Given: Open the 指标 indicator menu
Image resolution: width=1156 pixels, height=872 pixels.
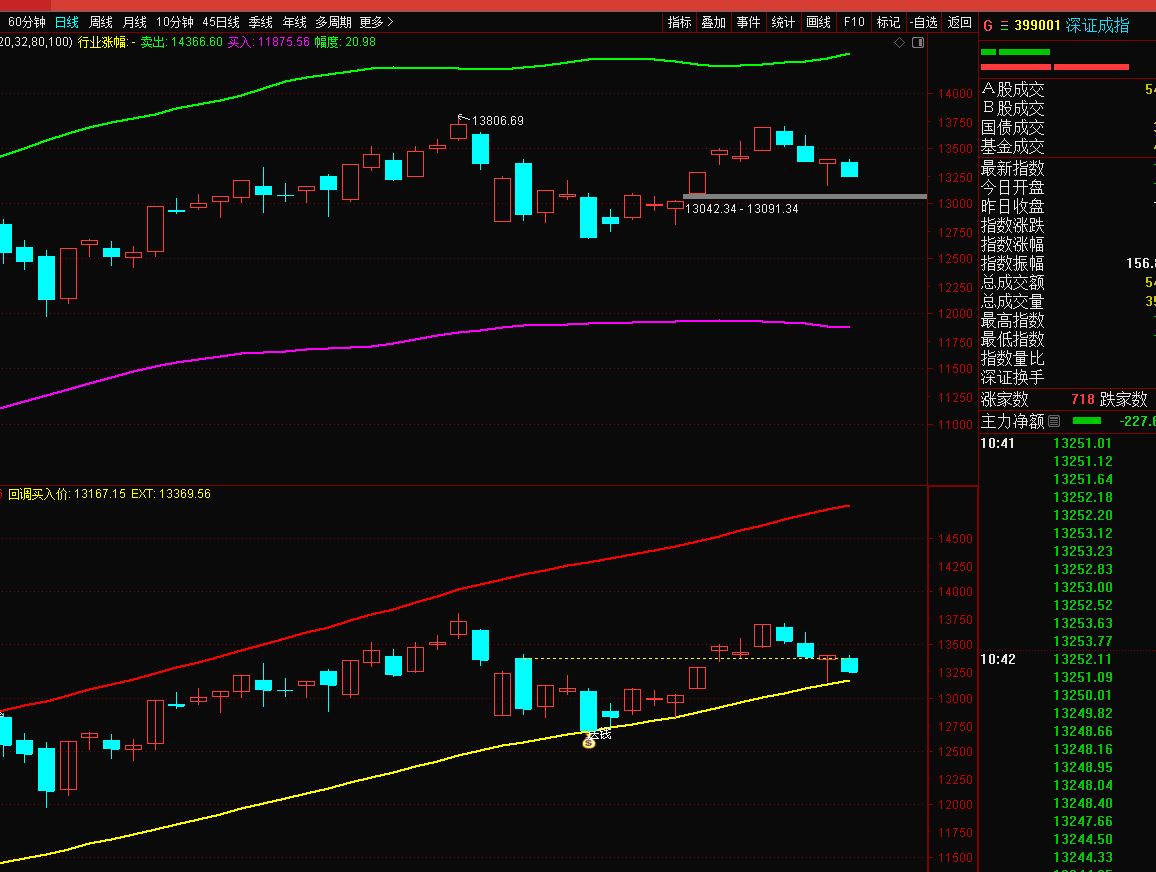Looking at the screenshot, I should tap(679, 22).
